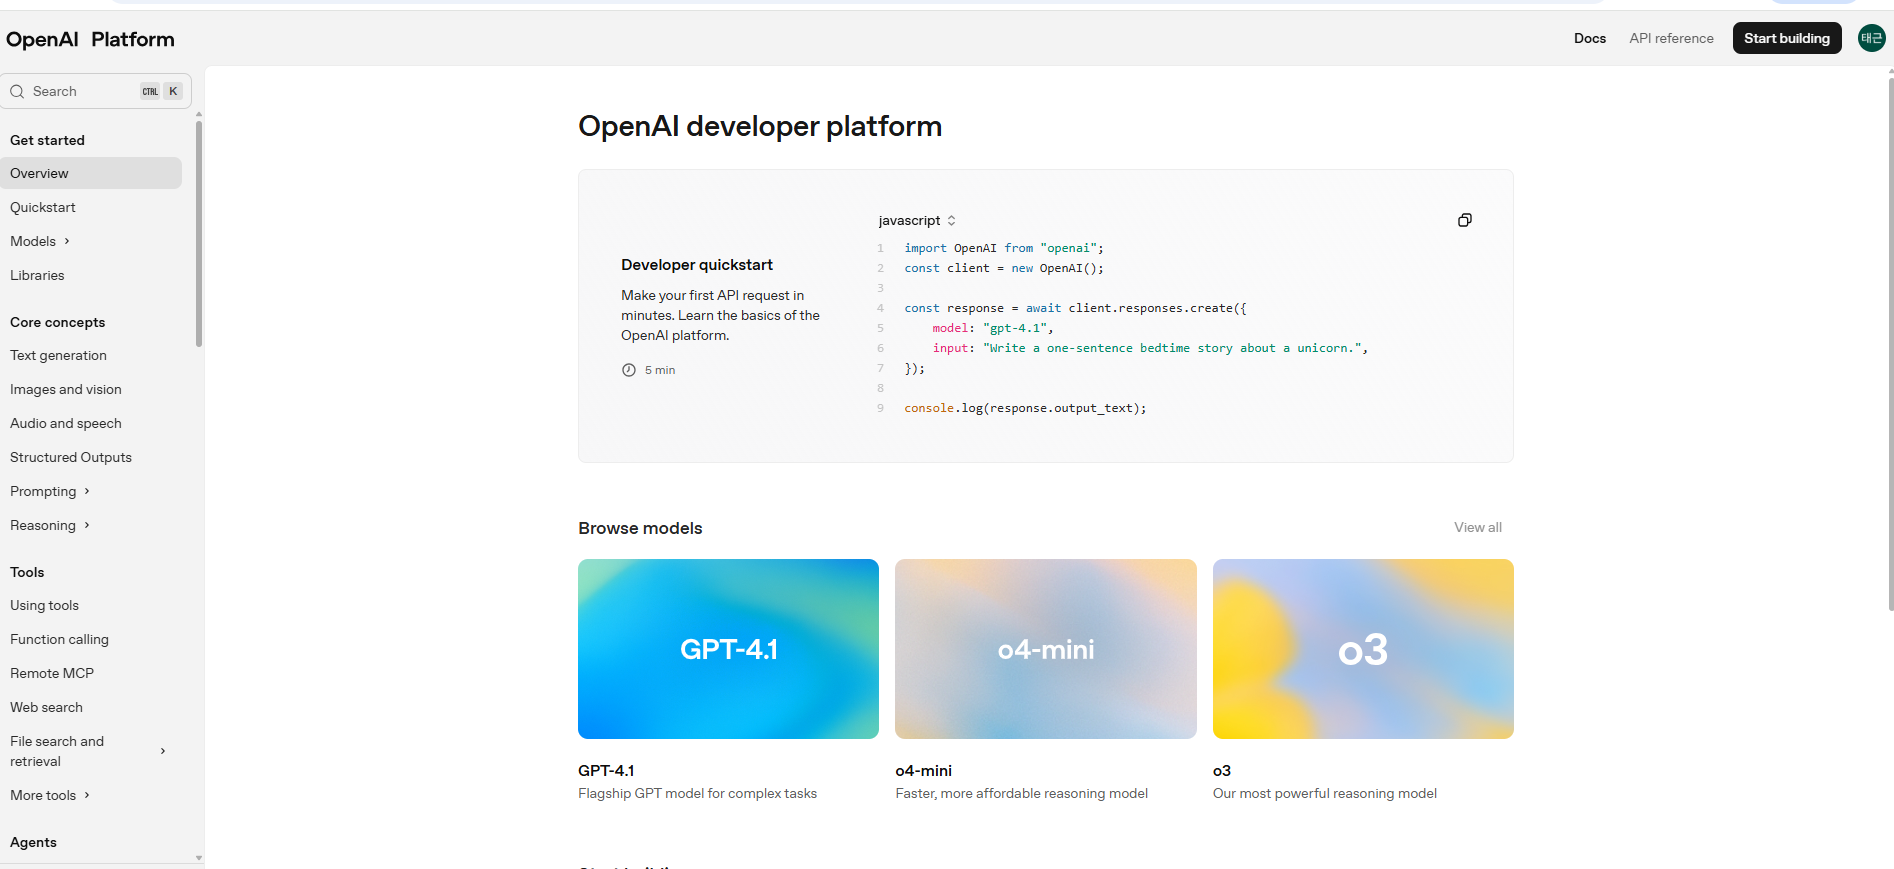The image size is (1894, 869).
Task: Open Web search page
Action: point(46,707)
